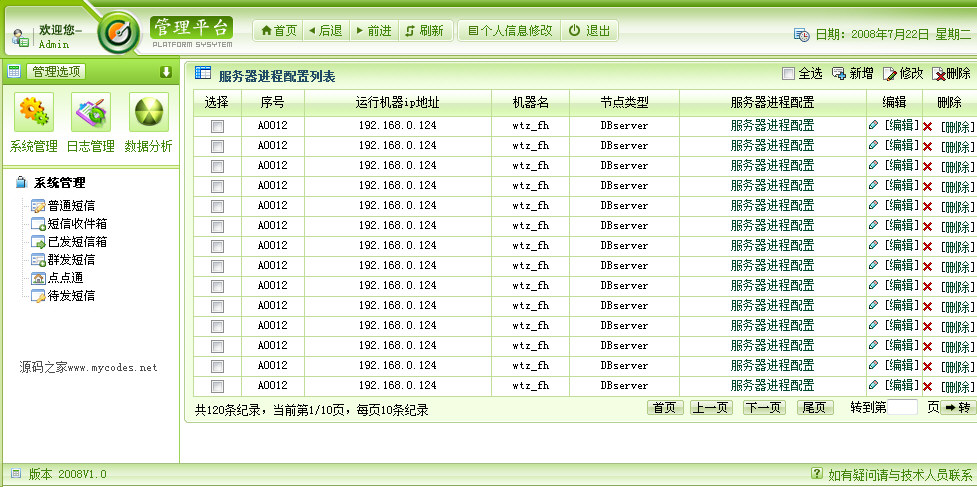
Task: Open the 日志管理 notebook icon
Action: [x=91, y=112]
